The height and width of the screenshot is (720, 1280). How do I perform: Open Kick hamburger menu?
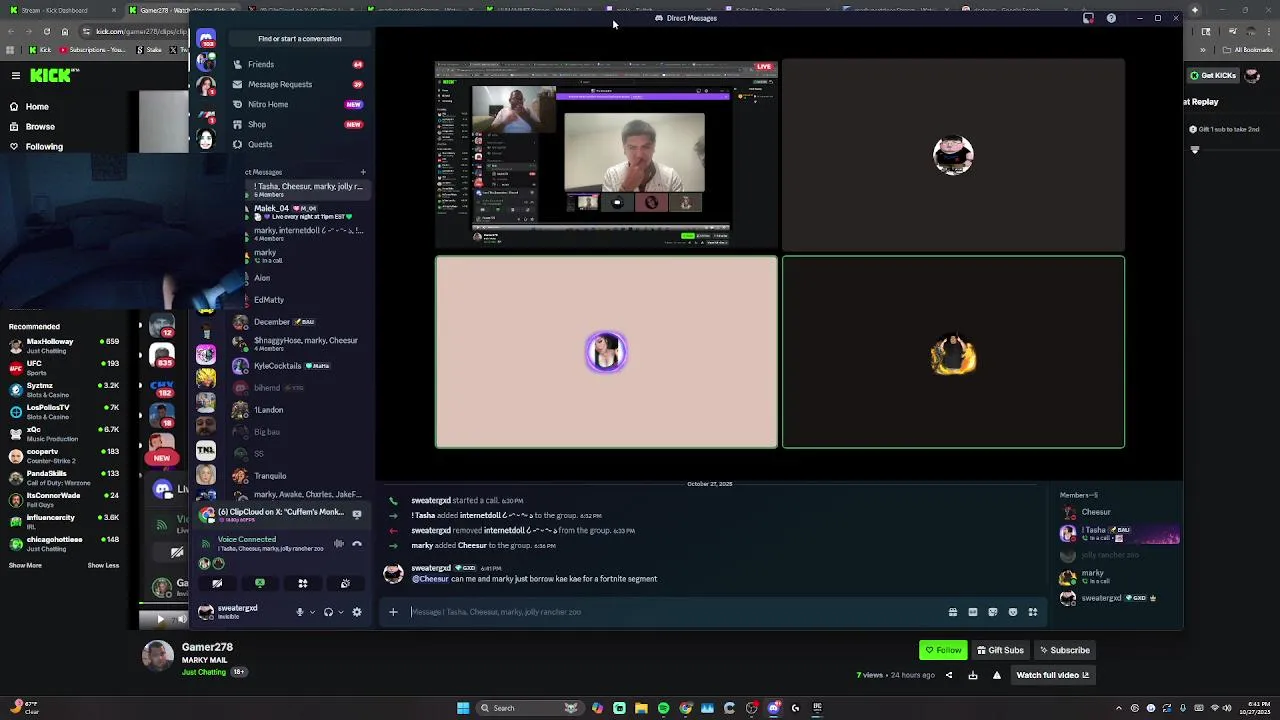click(x=15, y=76)
